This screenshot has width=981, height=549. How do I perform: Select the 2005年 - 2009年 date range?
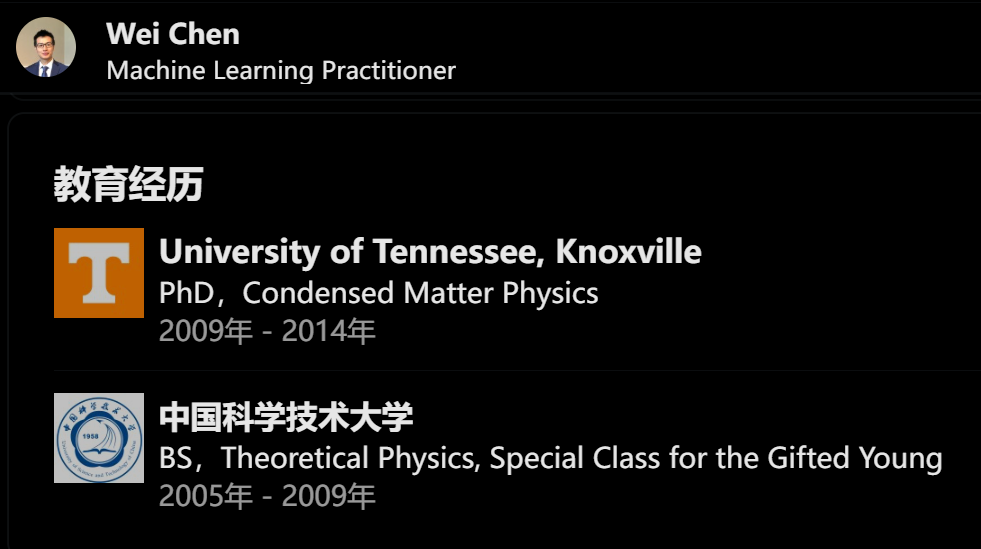click(267, 496)
